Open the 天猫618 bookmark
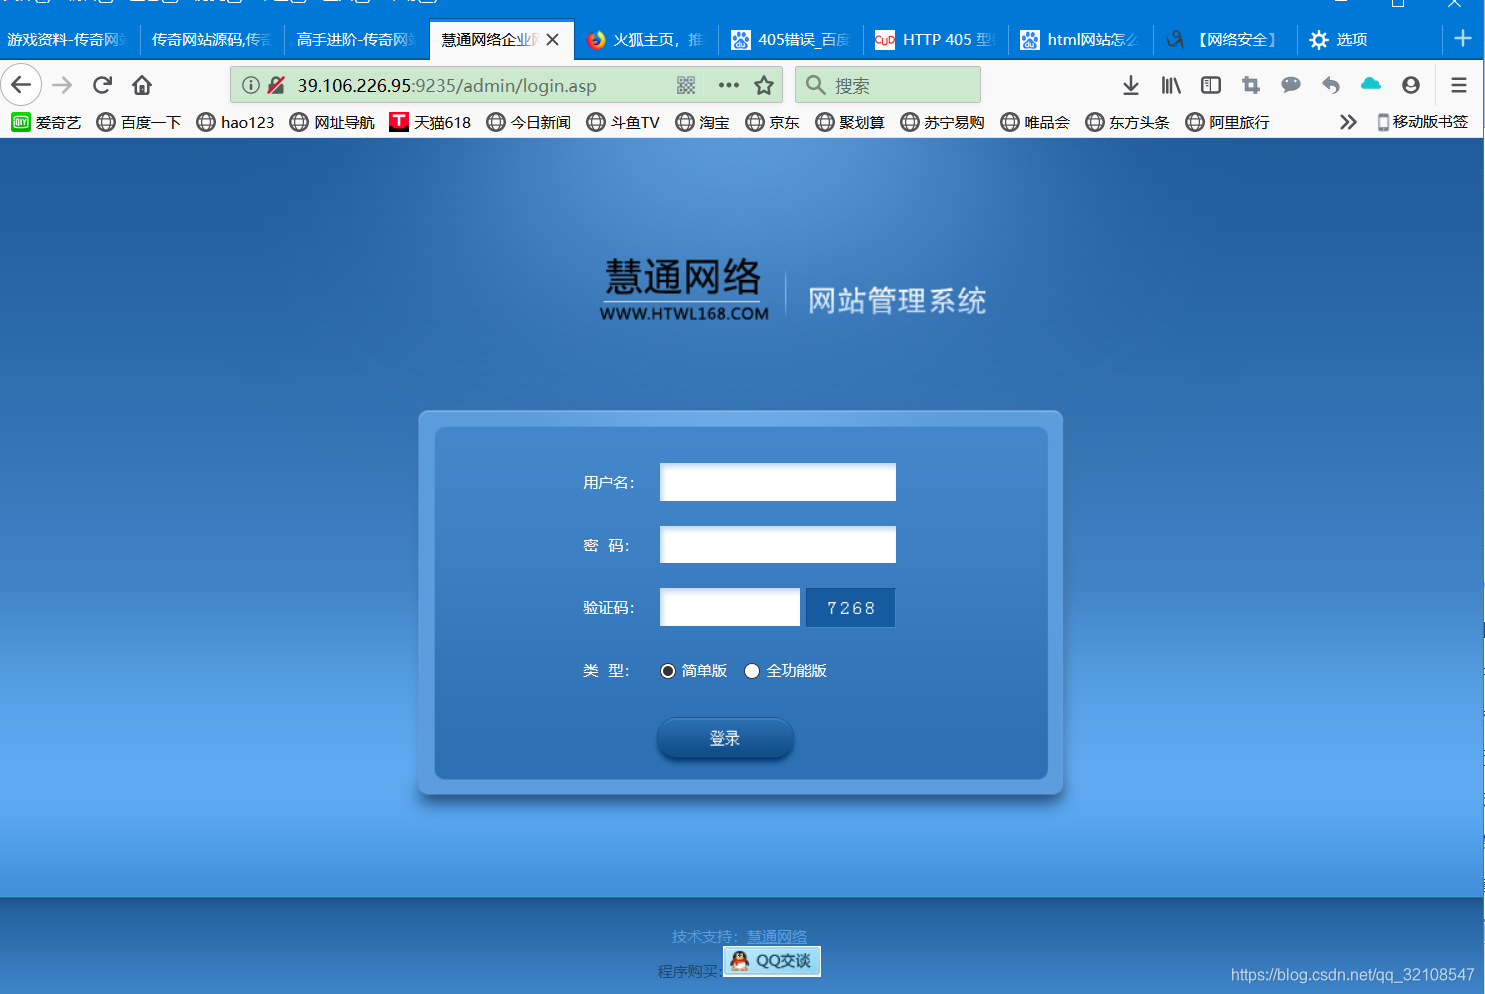1485x994 pixels. click(x=430, y=122)
